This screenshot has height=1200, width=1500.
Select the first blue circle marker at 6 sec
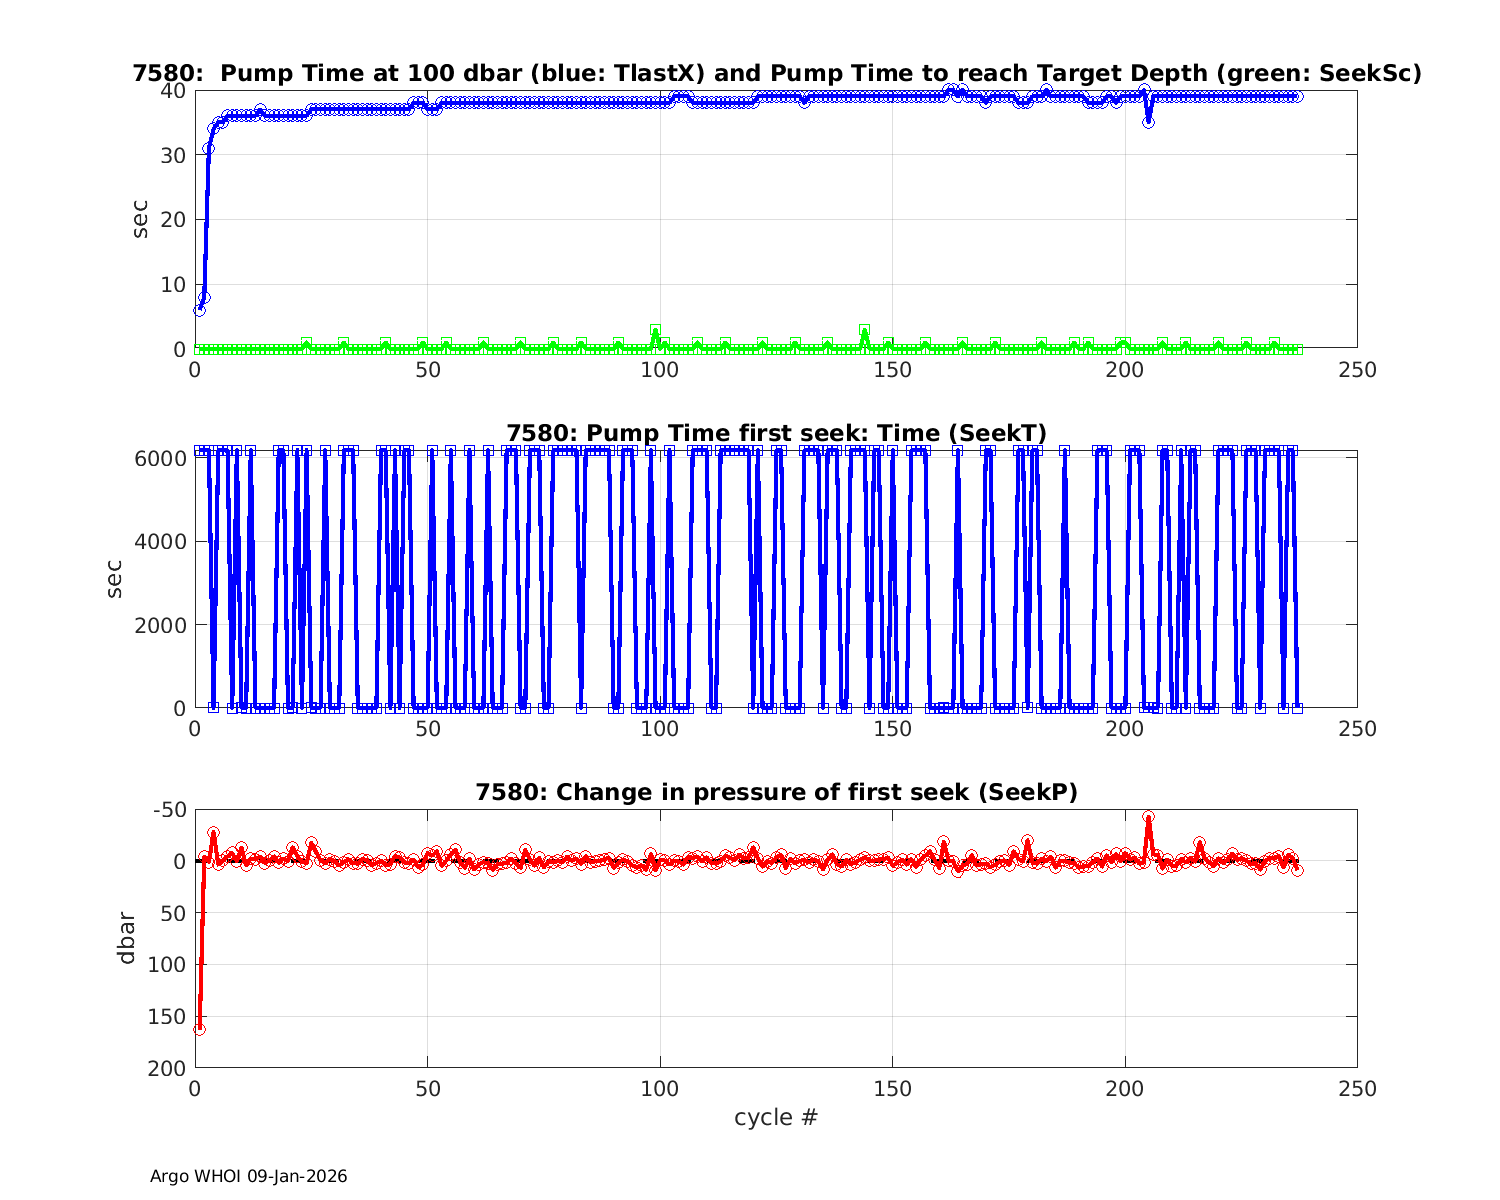pyautogui.click(x=199, y=310)
